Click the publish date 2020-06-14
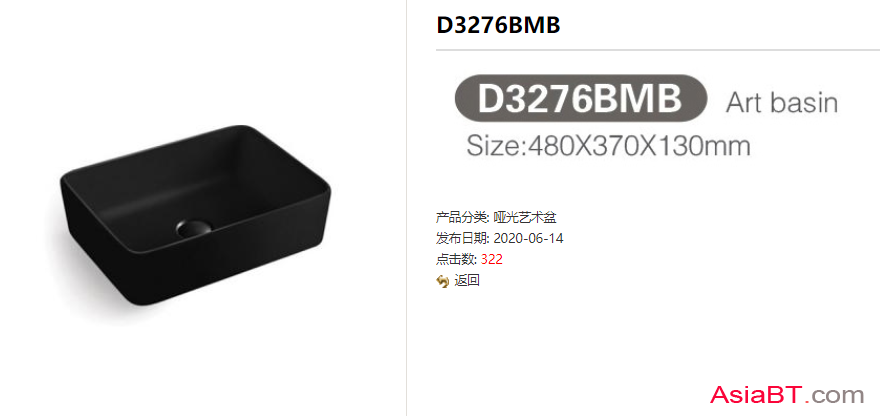The image size is (880, 416). pyautogui.click(x=528, y=239)
